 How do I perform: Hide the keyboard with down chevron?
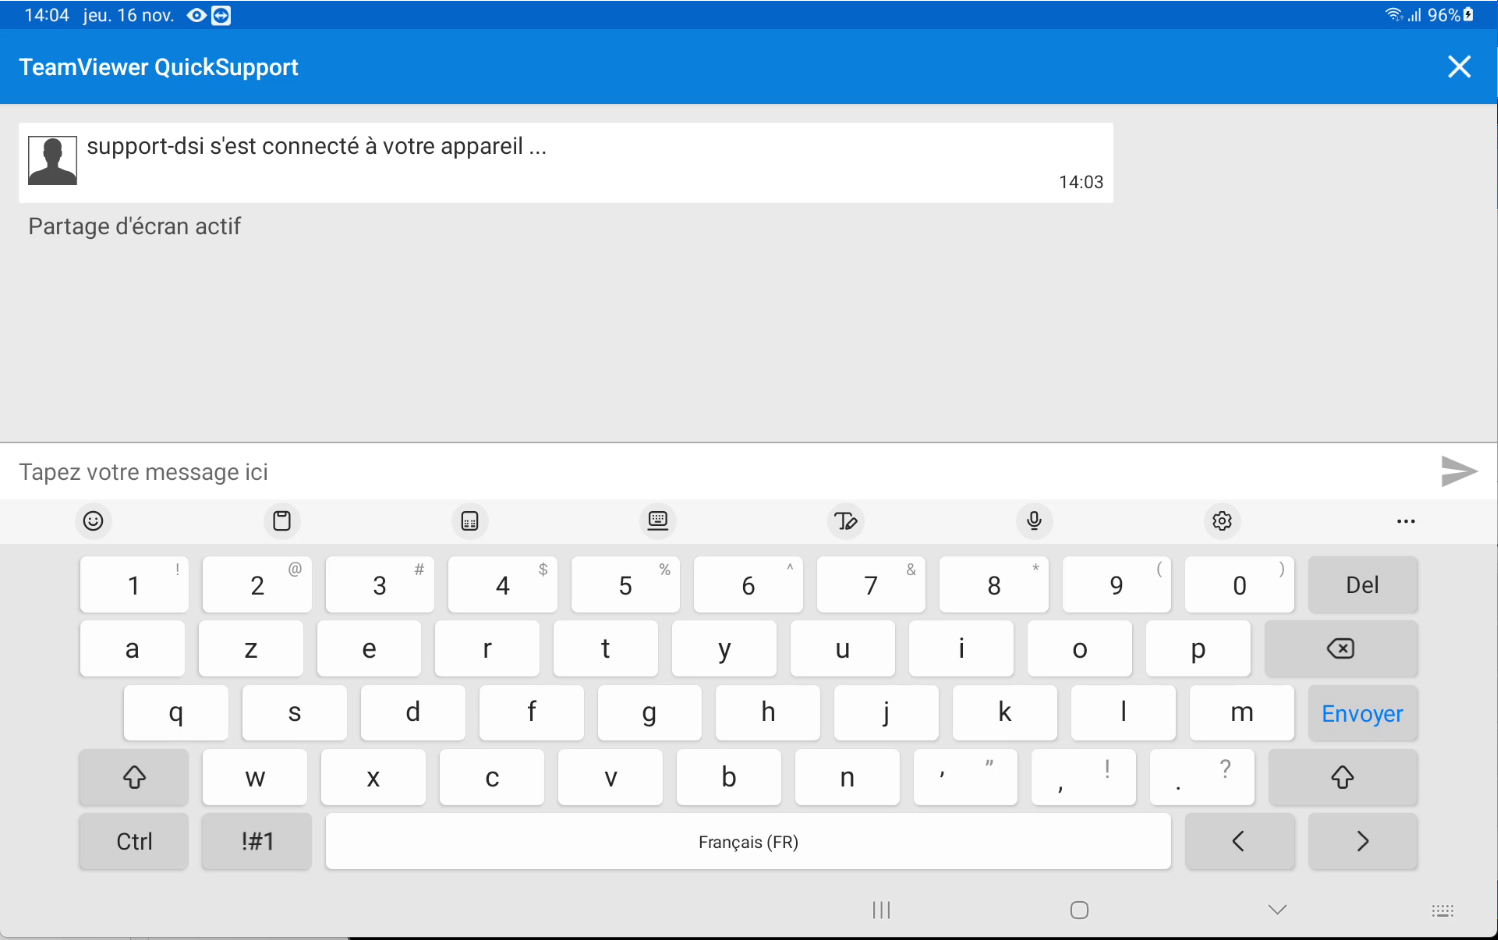(x=1277, y=910)
